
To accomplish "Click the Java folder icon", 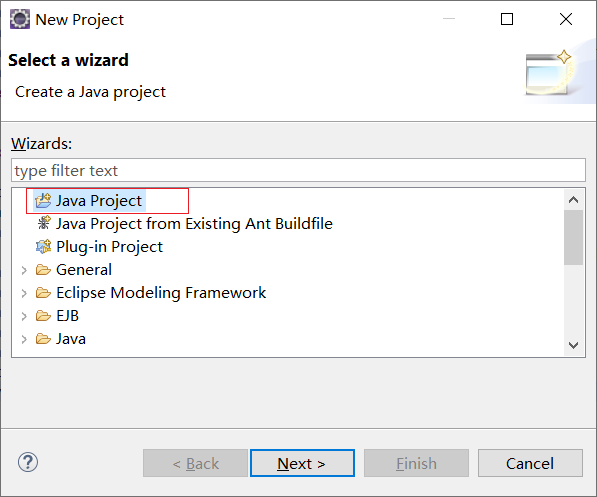I will point(43,339).
